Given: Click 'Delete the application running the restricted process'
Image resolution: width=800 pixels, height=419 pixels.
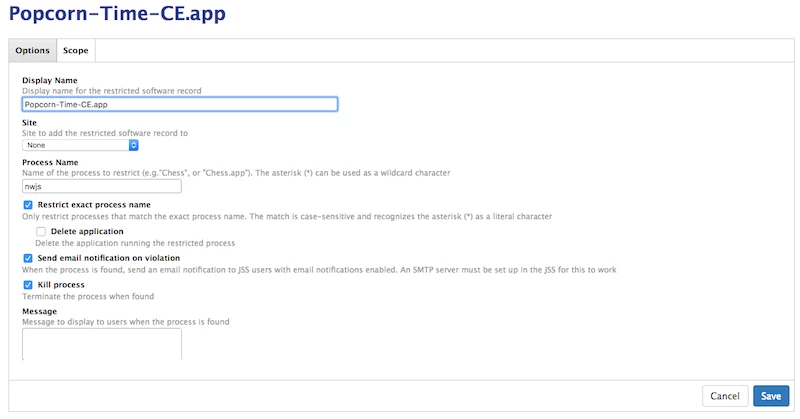Looking at the screenshot, I should [x=135, y=243].
